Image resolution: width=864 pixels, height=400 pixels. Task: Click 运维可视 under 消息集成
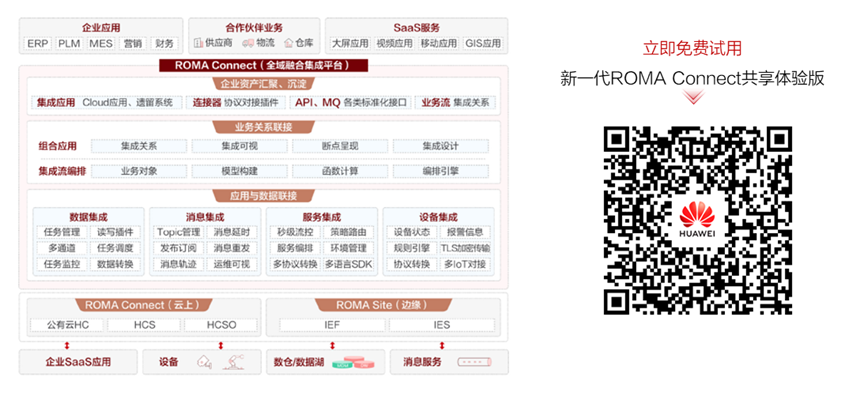click(232, 264)
